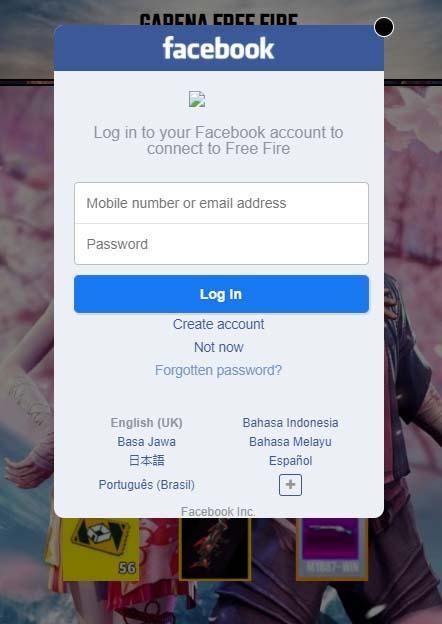Switch language to Japanese 日本語
Image resolution: width=442 pixels, height=624 pixels.
point(146,460)
